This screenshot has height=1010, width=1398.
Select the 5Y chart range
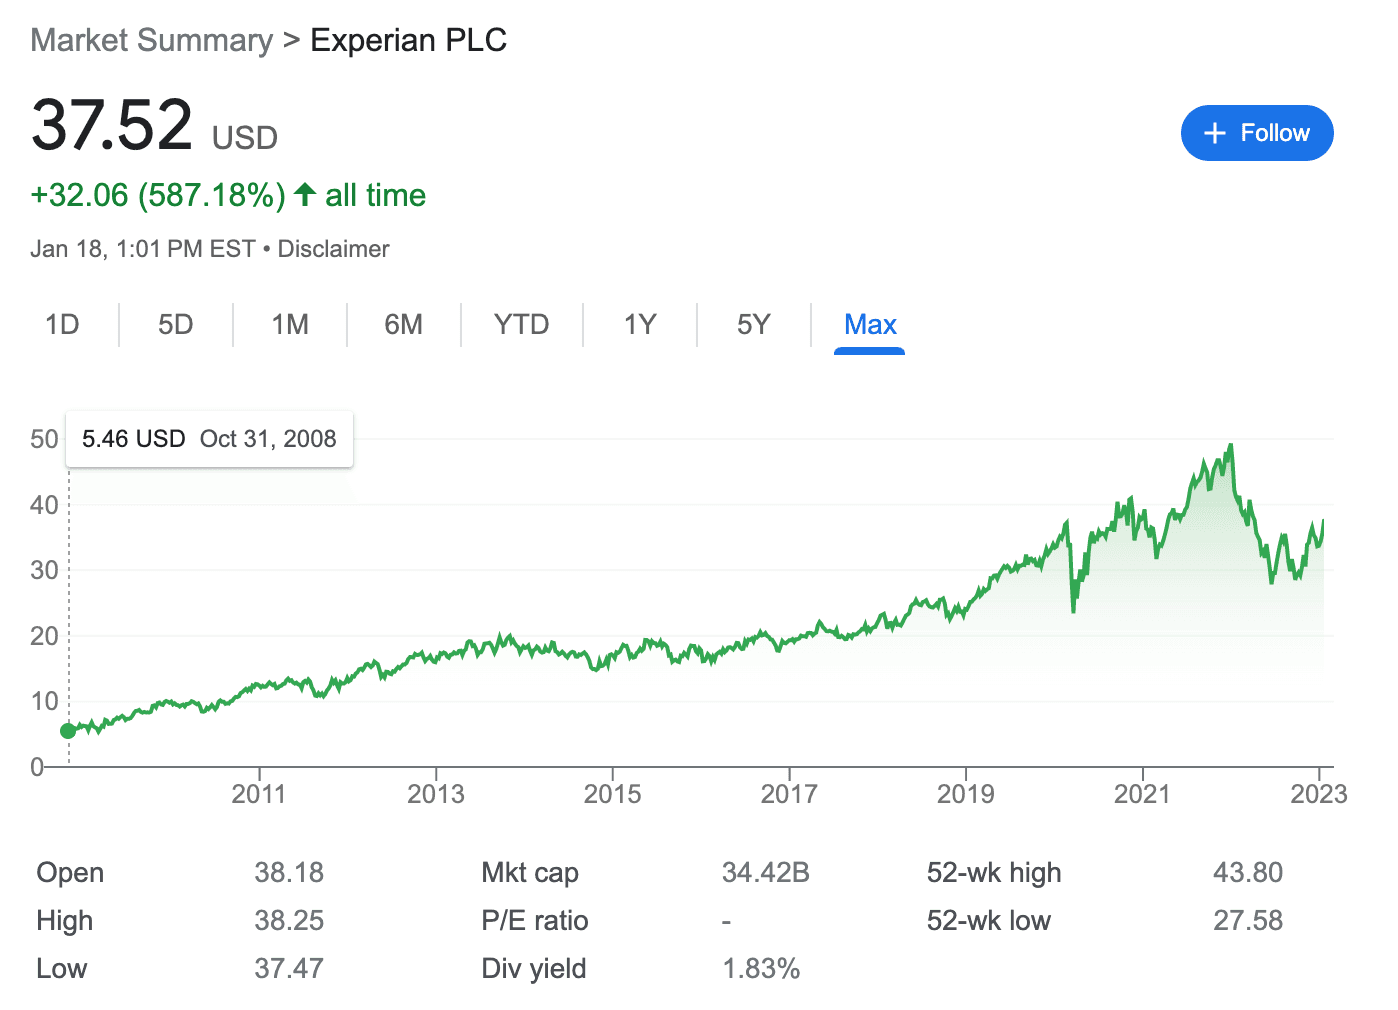pos(753,325)
